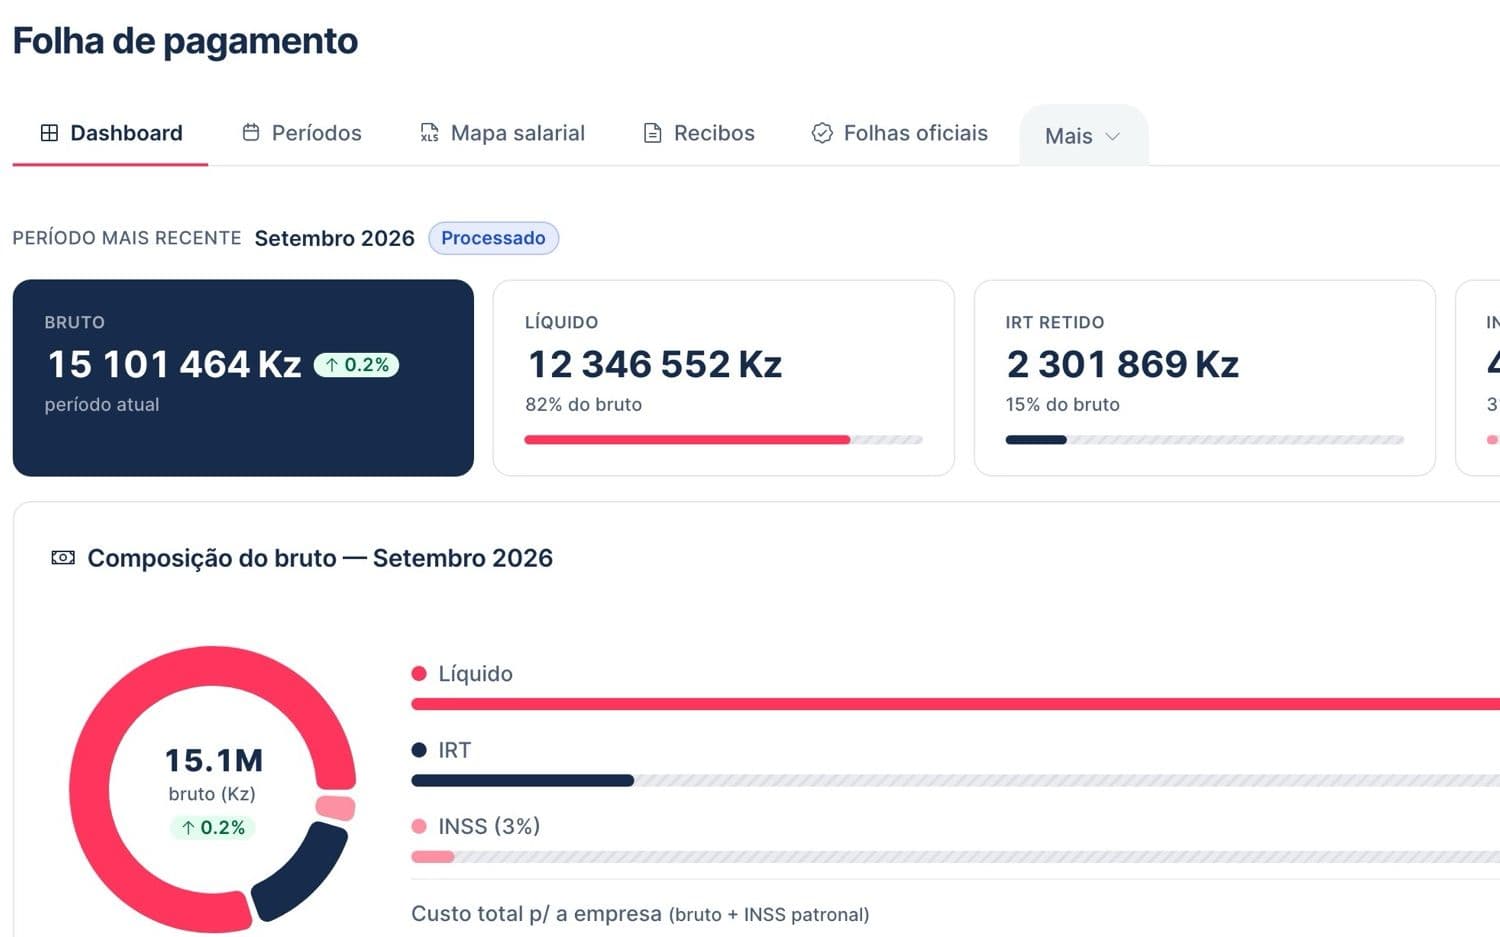Go to the Recibos tab
Image resolution: width=1500 pixels, height=937 pixels.
coord(699,133)
